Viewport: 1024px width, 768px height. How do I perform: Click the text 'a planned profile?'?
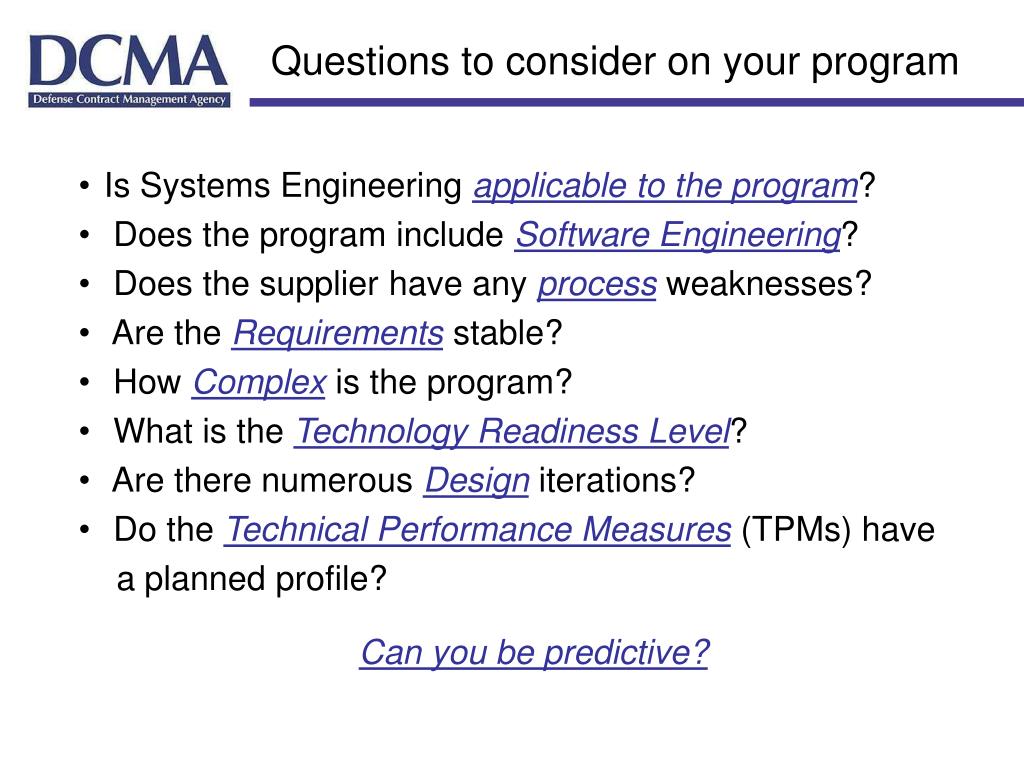click(251, 579)
